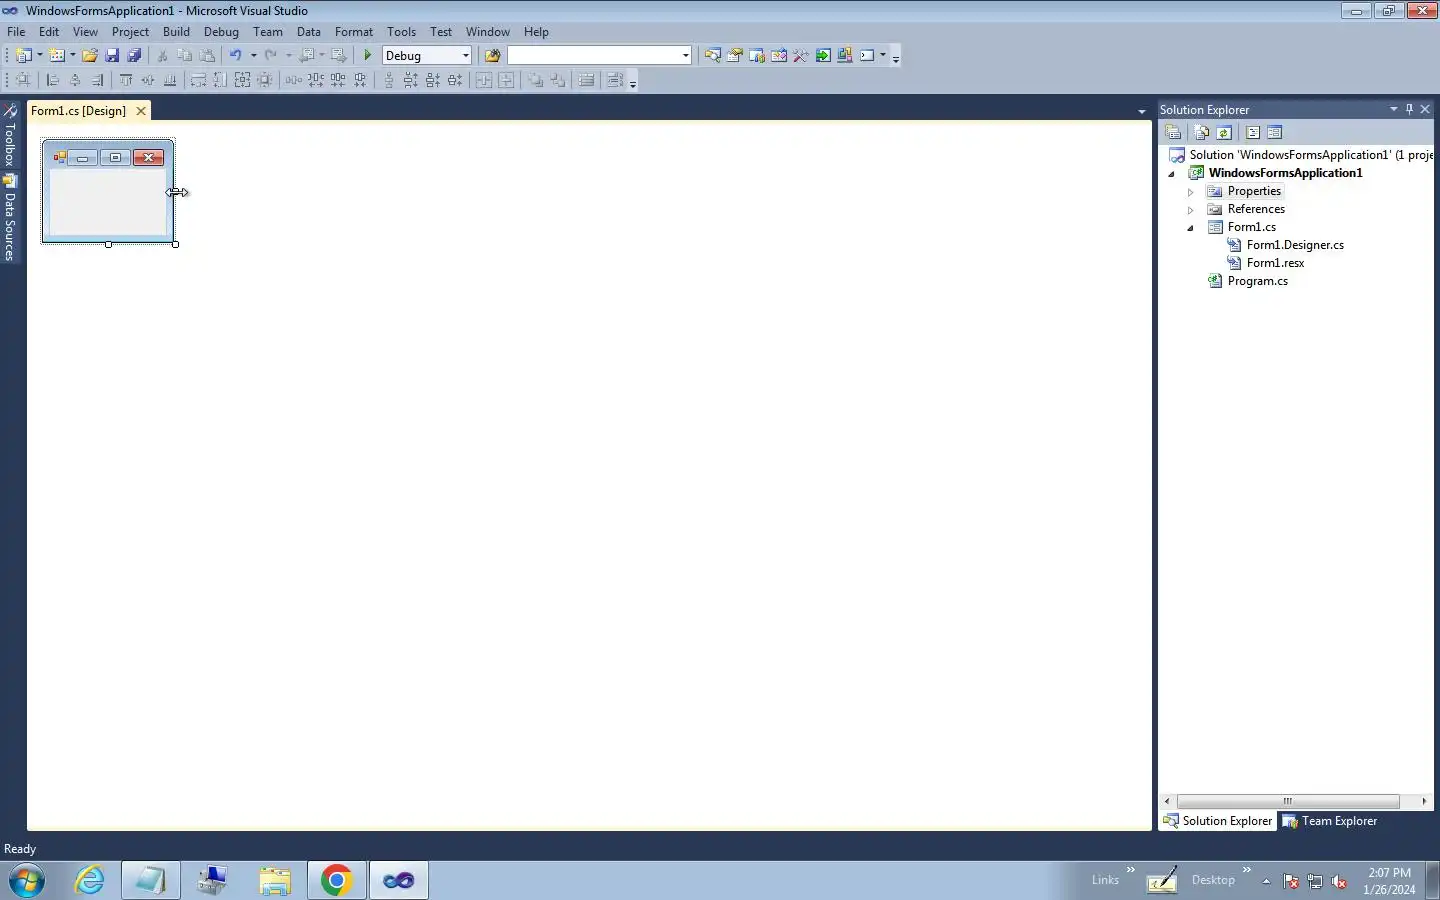Screen dimensions: 1440x900
Task: Toggle the Solution Explorer auto-hide pin
Action: (1409, 109)
